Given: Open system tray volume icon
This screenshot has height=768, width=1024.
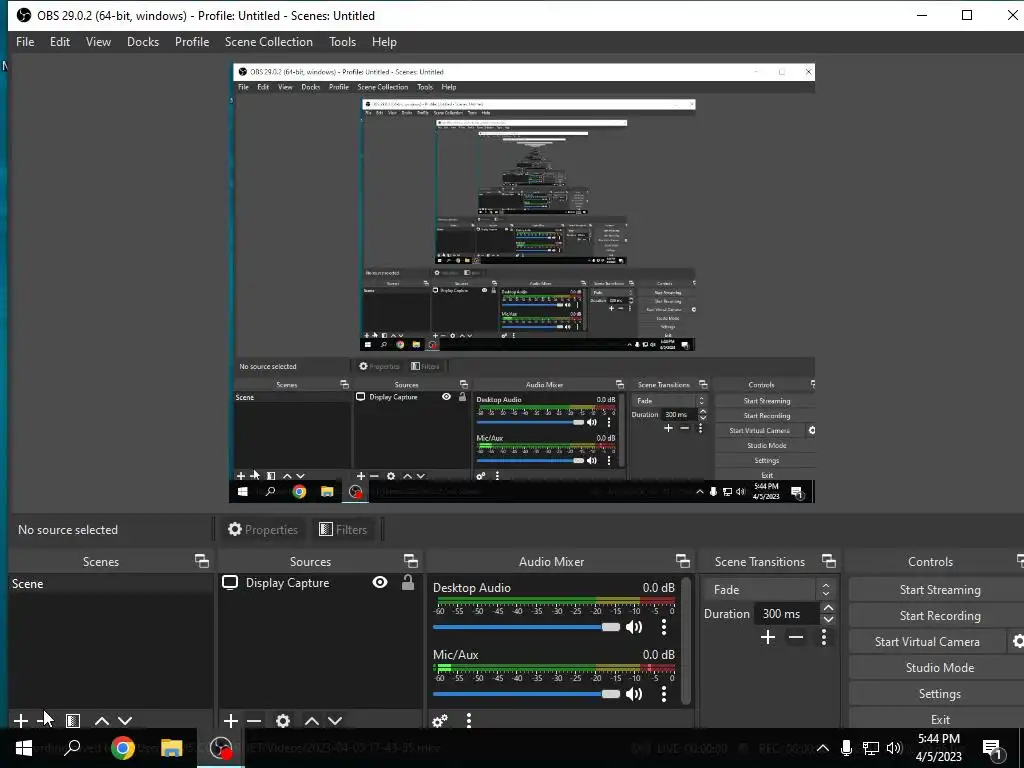Looking at the screenshot, I should (894, 748).
